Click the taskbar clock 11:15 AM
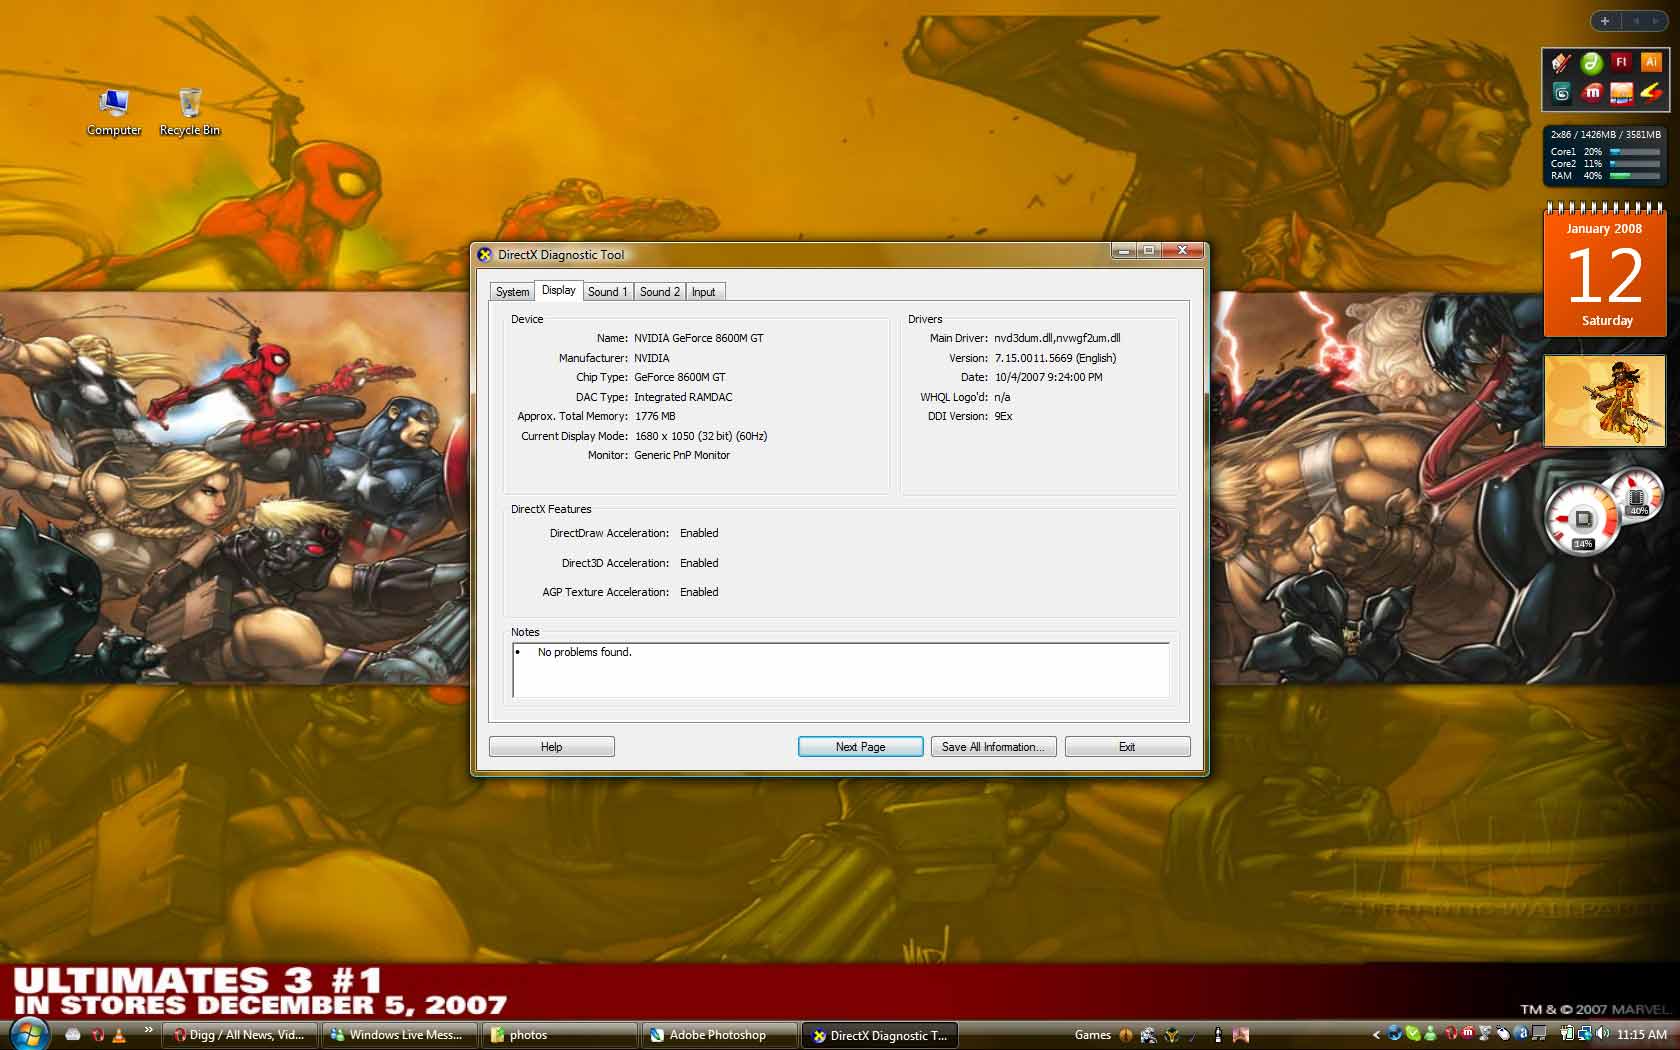This screenshot has width=1680, height=1050. 1642,1035
